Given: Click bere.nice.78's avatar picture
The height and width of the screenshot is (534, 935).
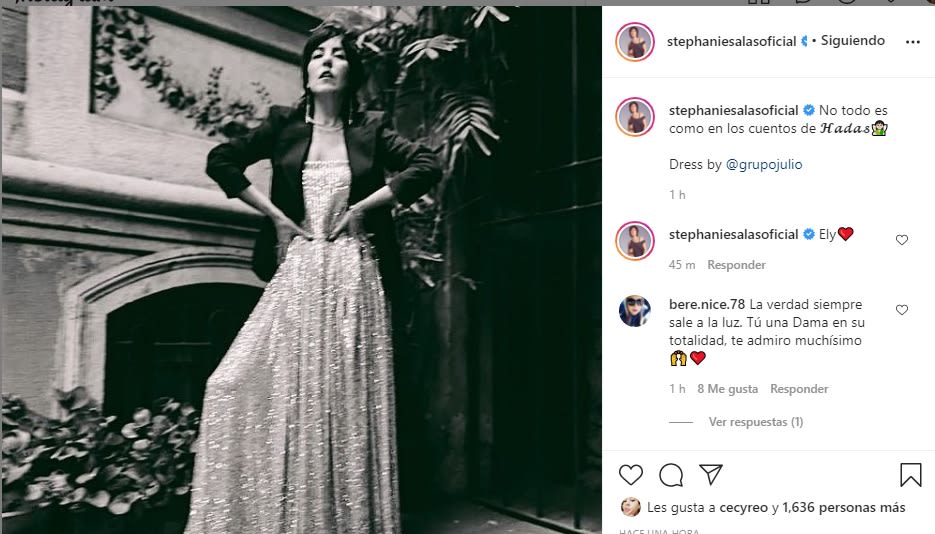Looking at the screenshot, I should [x=635, y=311].
